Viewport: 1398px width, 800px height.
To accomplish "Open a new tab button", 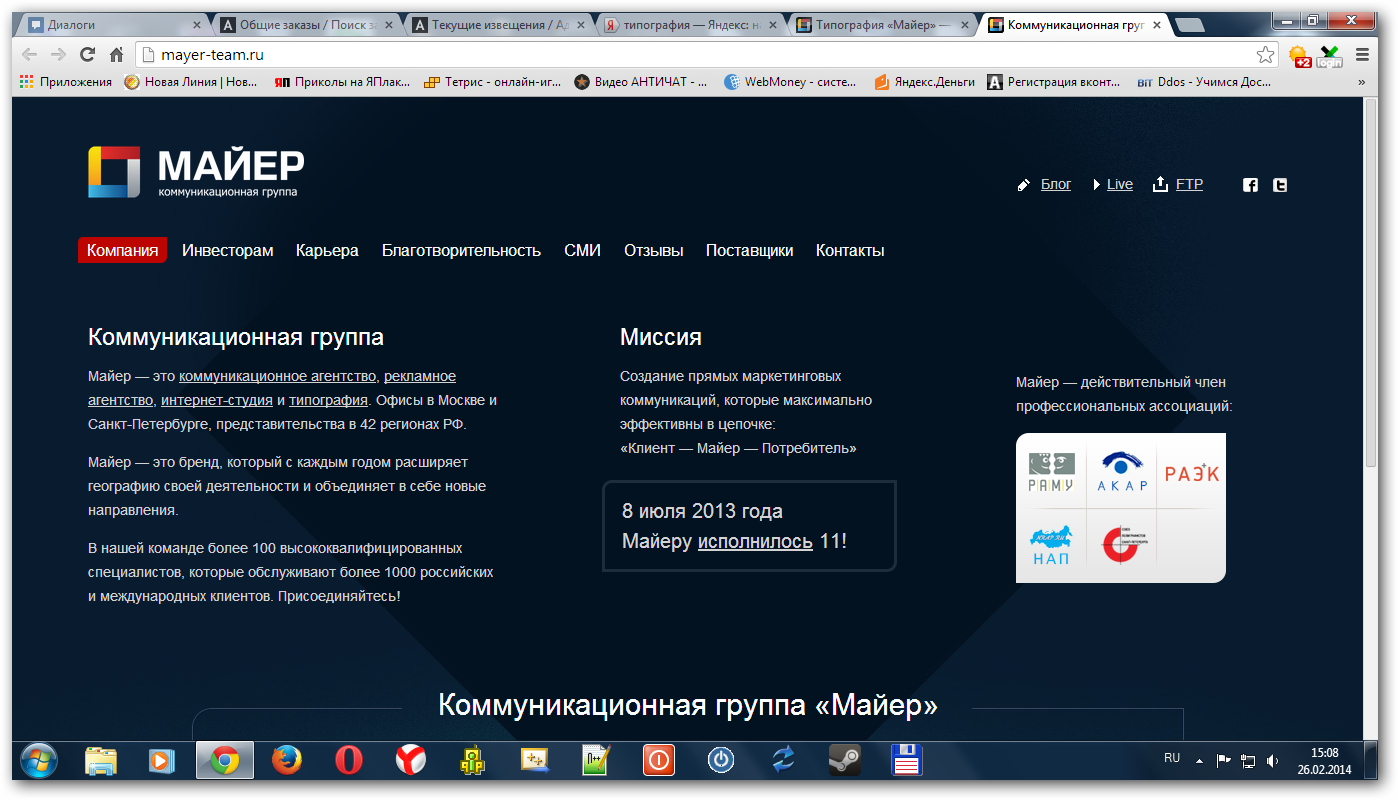I will point(1190,25).
